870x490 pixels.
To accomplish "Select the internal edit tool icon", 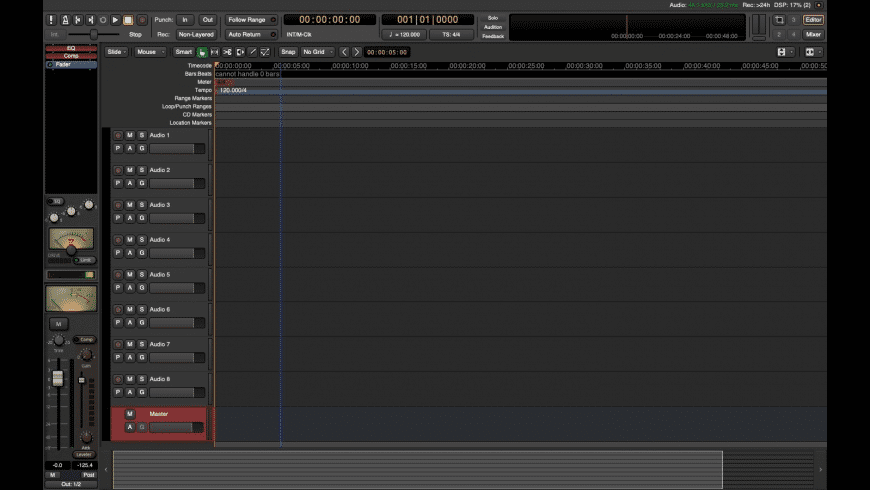I will [x=265, y=52].
